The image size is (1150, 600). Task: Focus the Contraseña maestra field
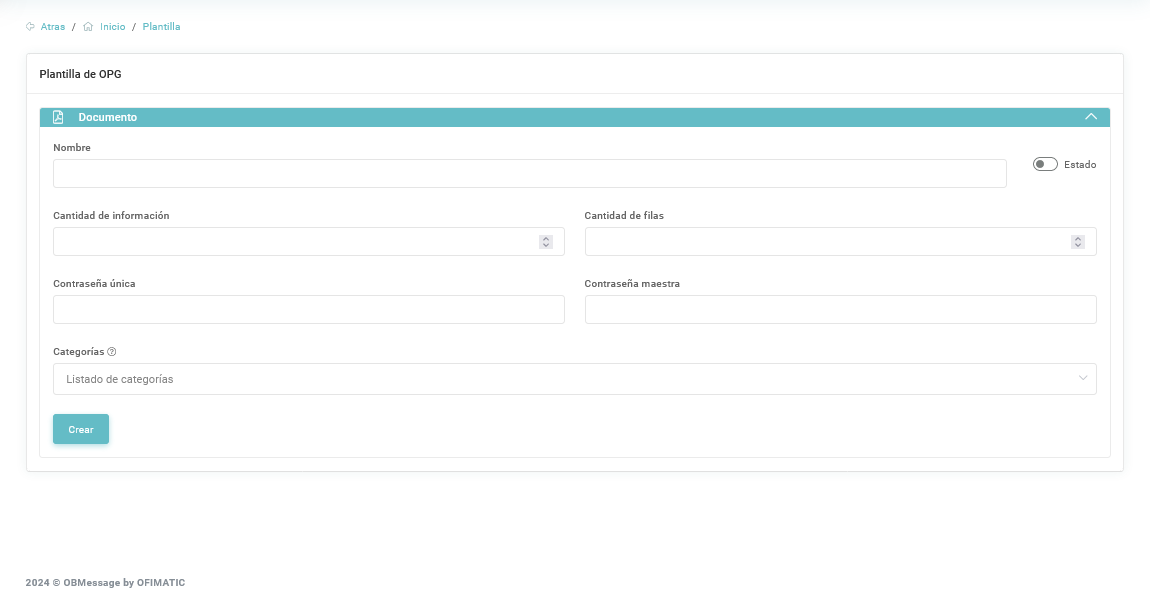coord(840,310)
